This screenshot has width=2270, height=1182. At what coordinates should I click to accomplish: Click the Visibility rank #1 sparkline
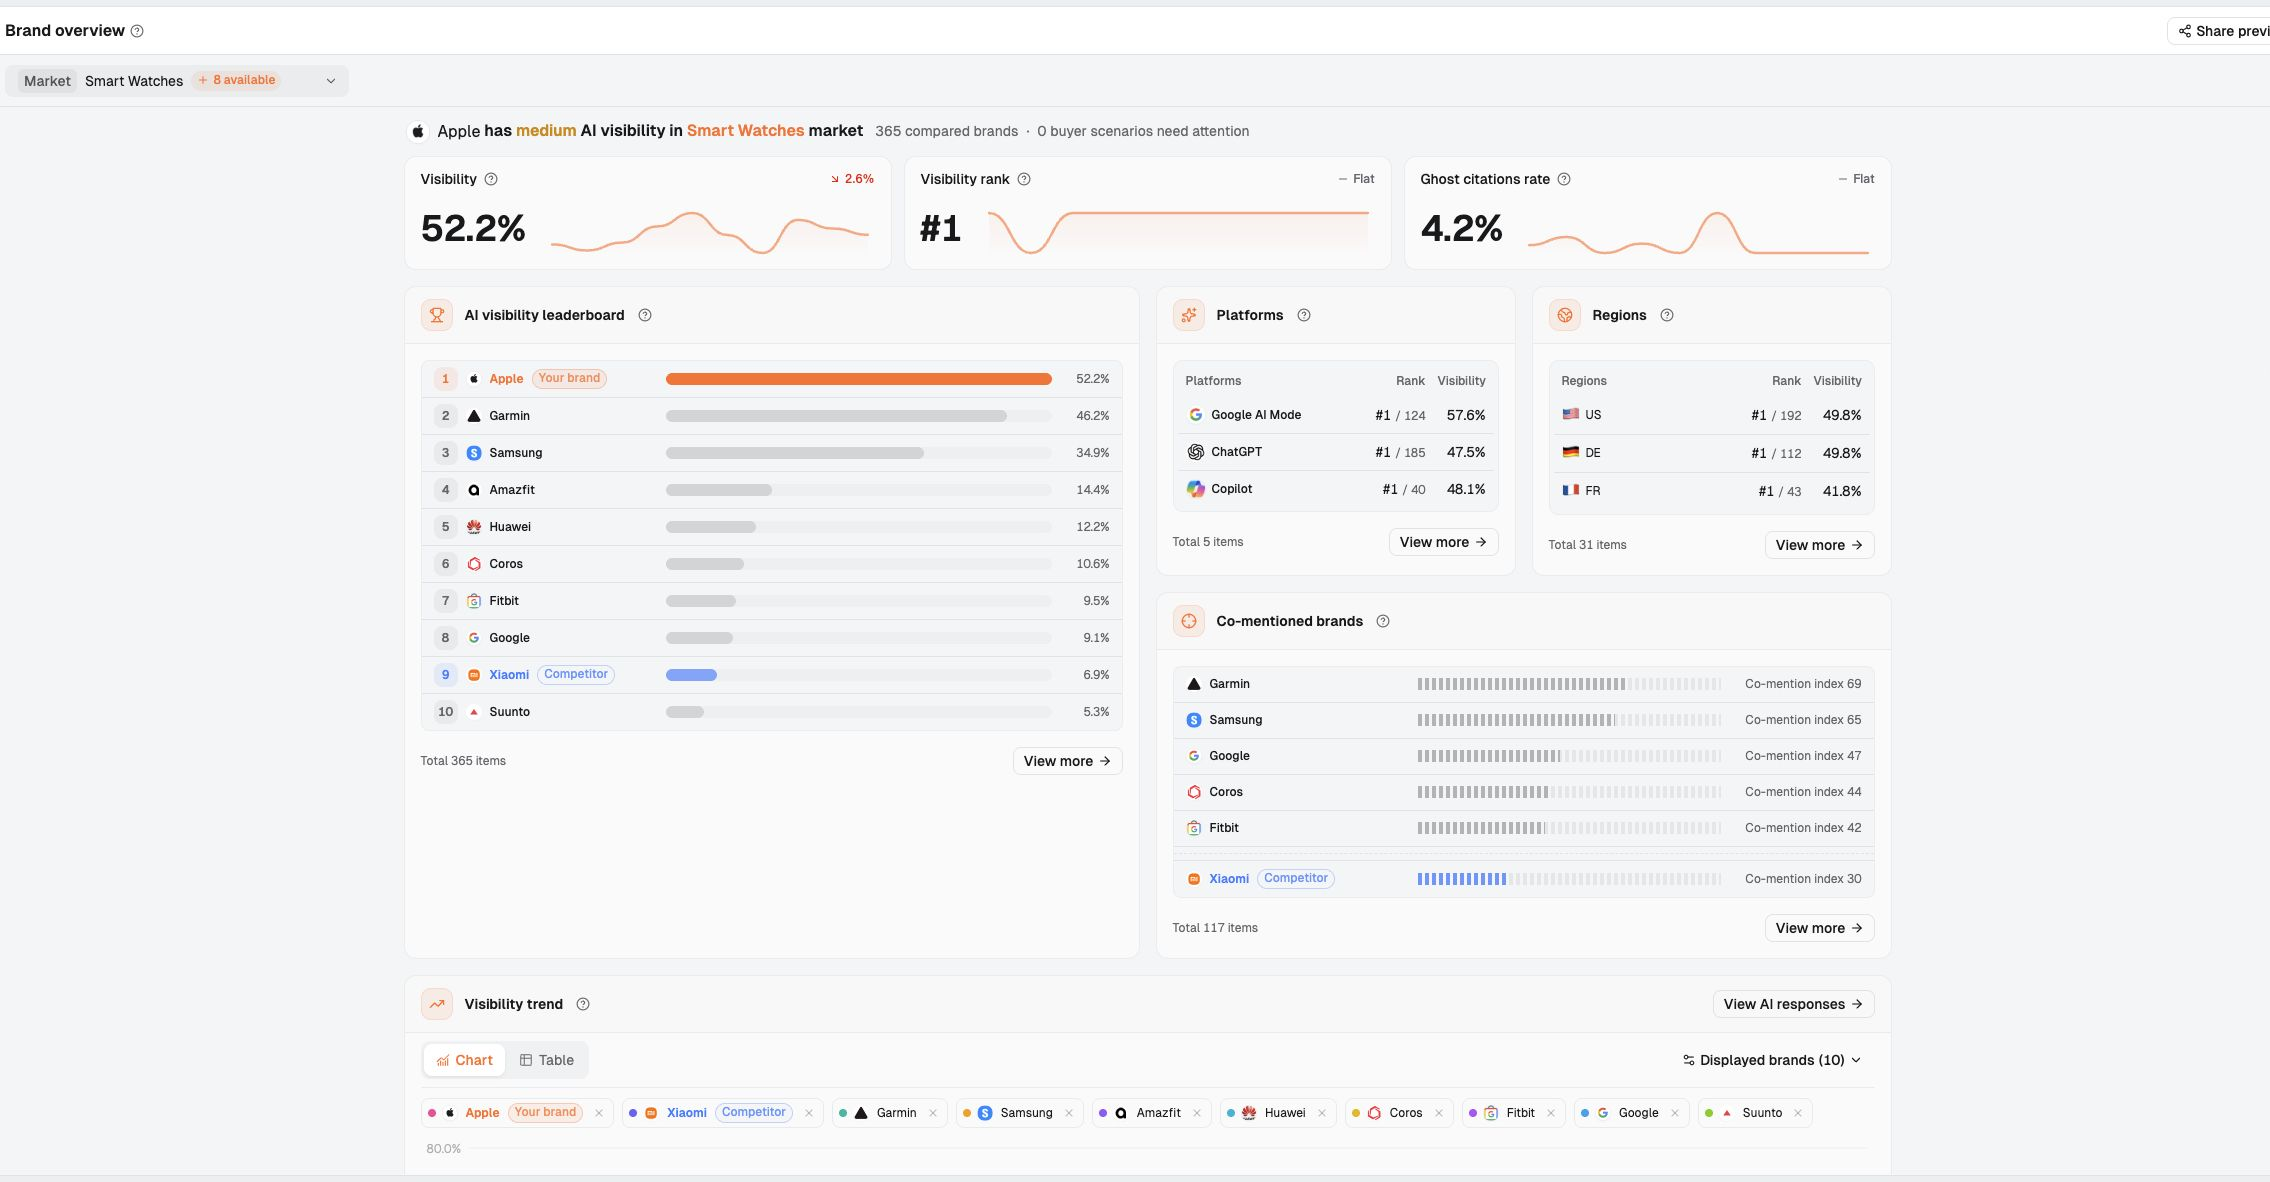1178,232
